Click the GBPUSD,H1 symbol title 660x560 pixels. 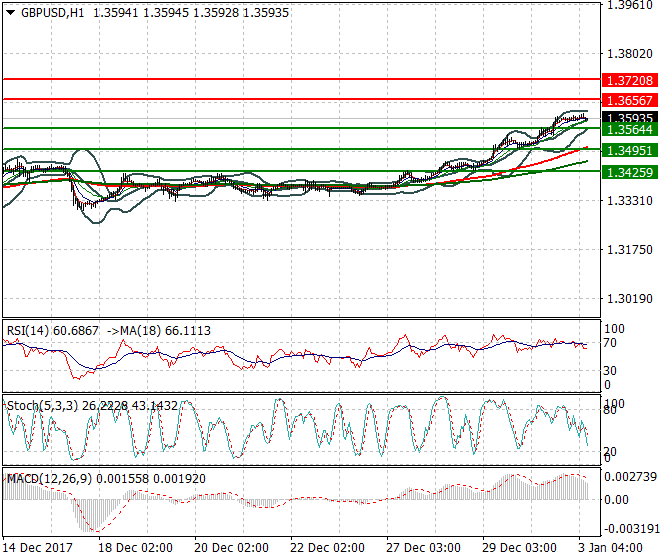click(53, 13)
